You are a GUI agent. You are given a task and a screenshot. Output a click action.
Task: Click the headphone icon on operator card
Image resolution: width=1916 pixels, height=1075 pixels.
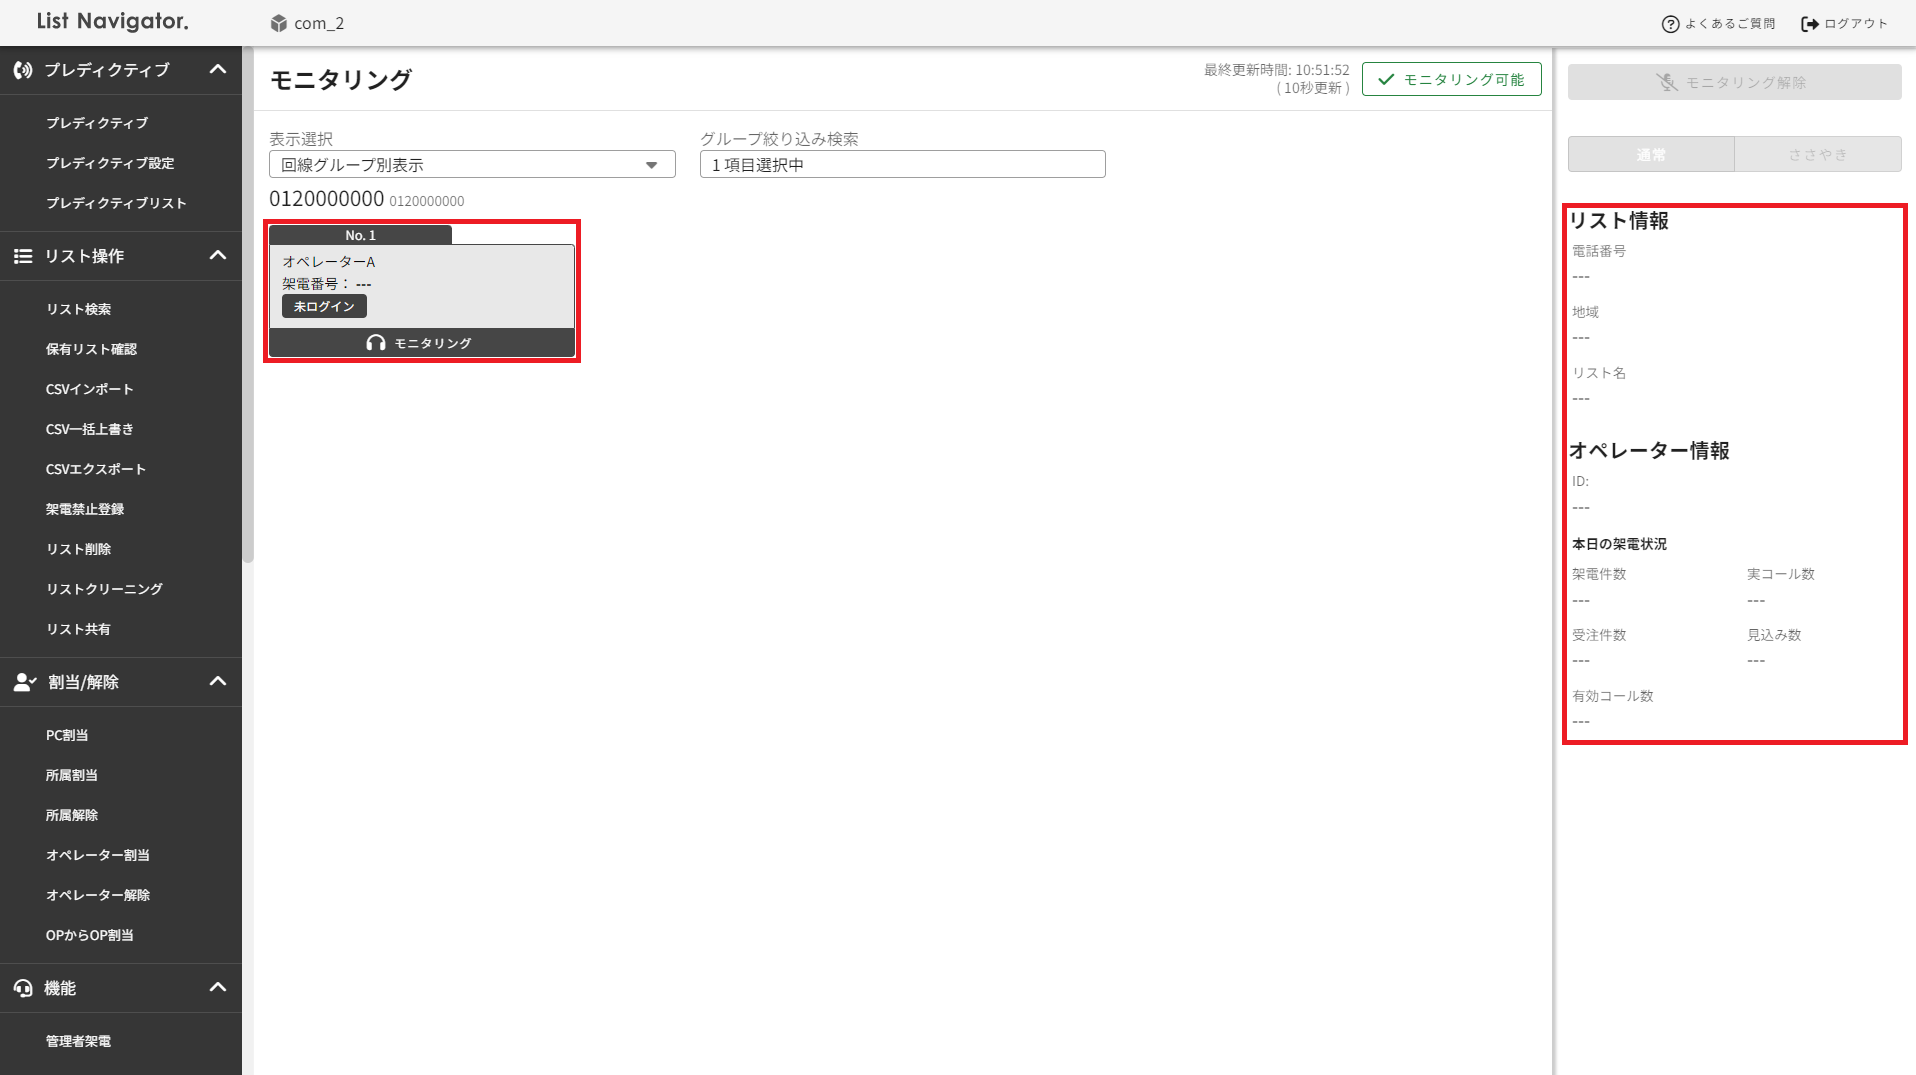(375, 343)
